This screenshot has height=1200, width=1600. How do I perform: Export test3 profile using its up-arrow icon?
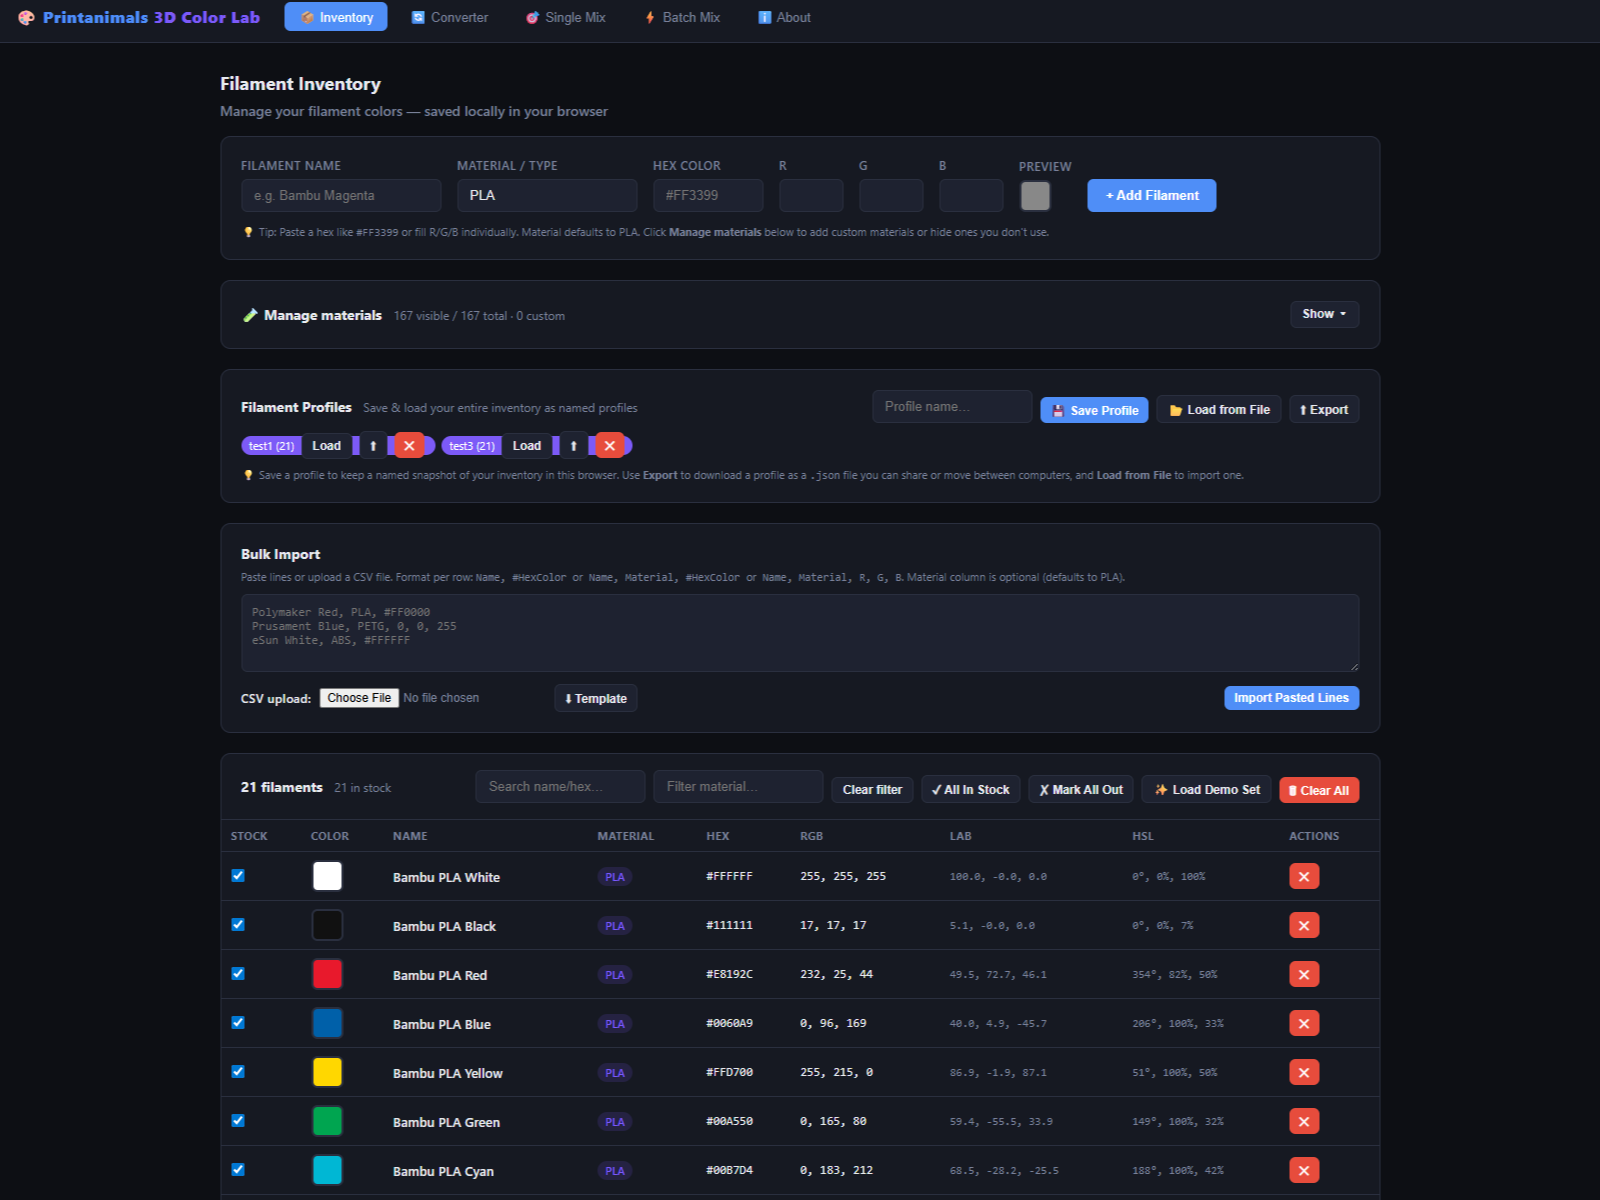[573, 446]
